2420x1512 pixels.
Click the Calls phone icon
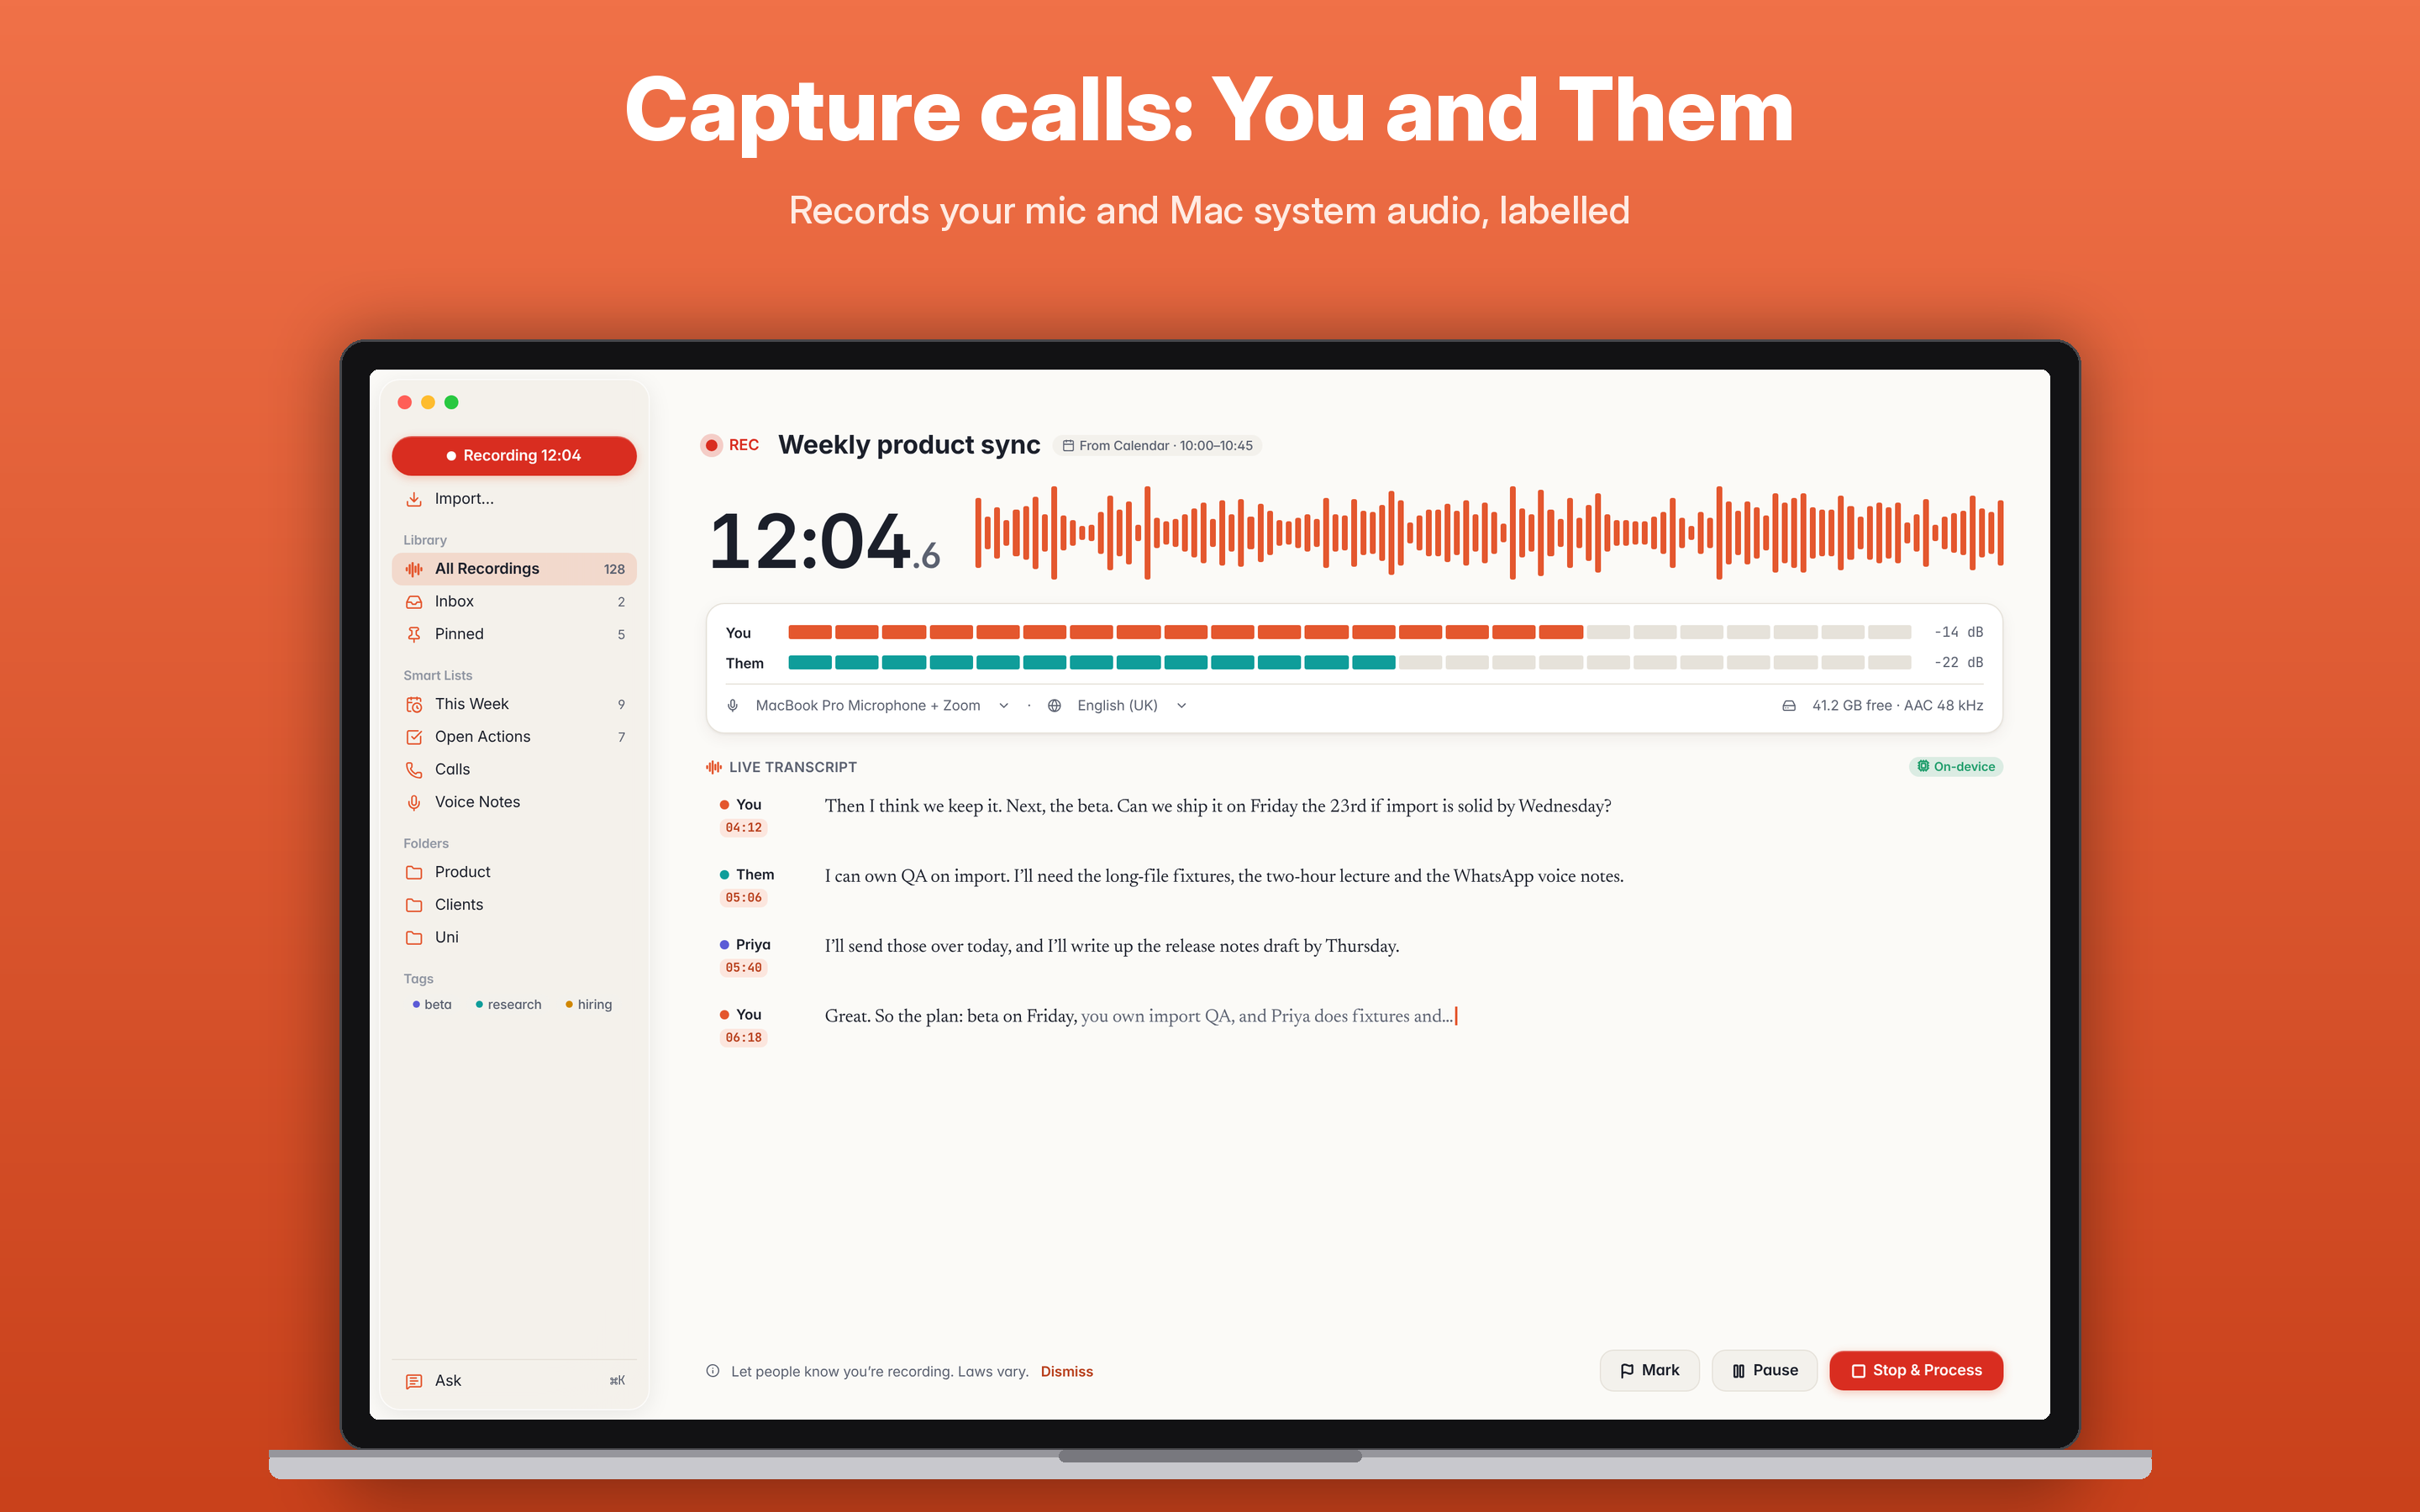[414, 770]
